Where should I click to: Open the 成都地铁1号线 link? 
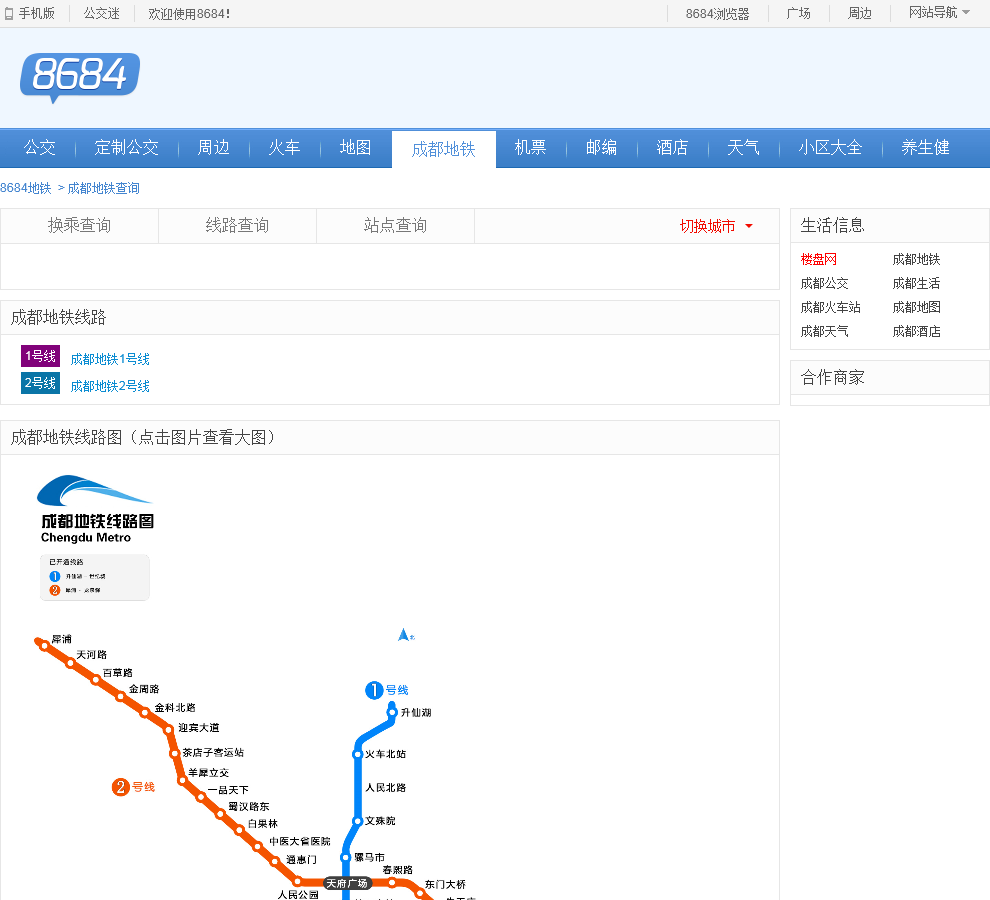110,359
